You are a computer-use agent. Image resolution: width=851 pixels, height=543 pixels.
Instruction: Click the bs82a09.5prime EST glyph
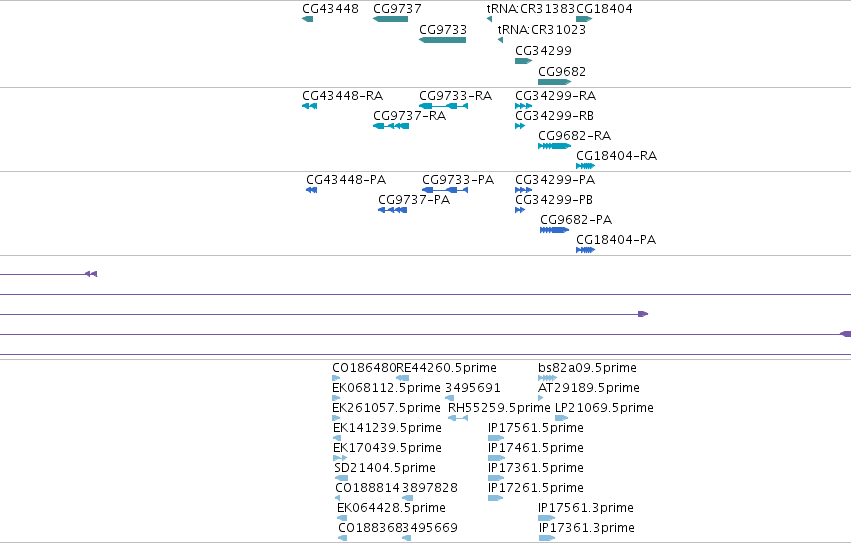click(547, 378)
